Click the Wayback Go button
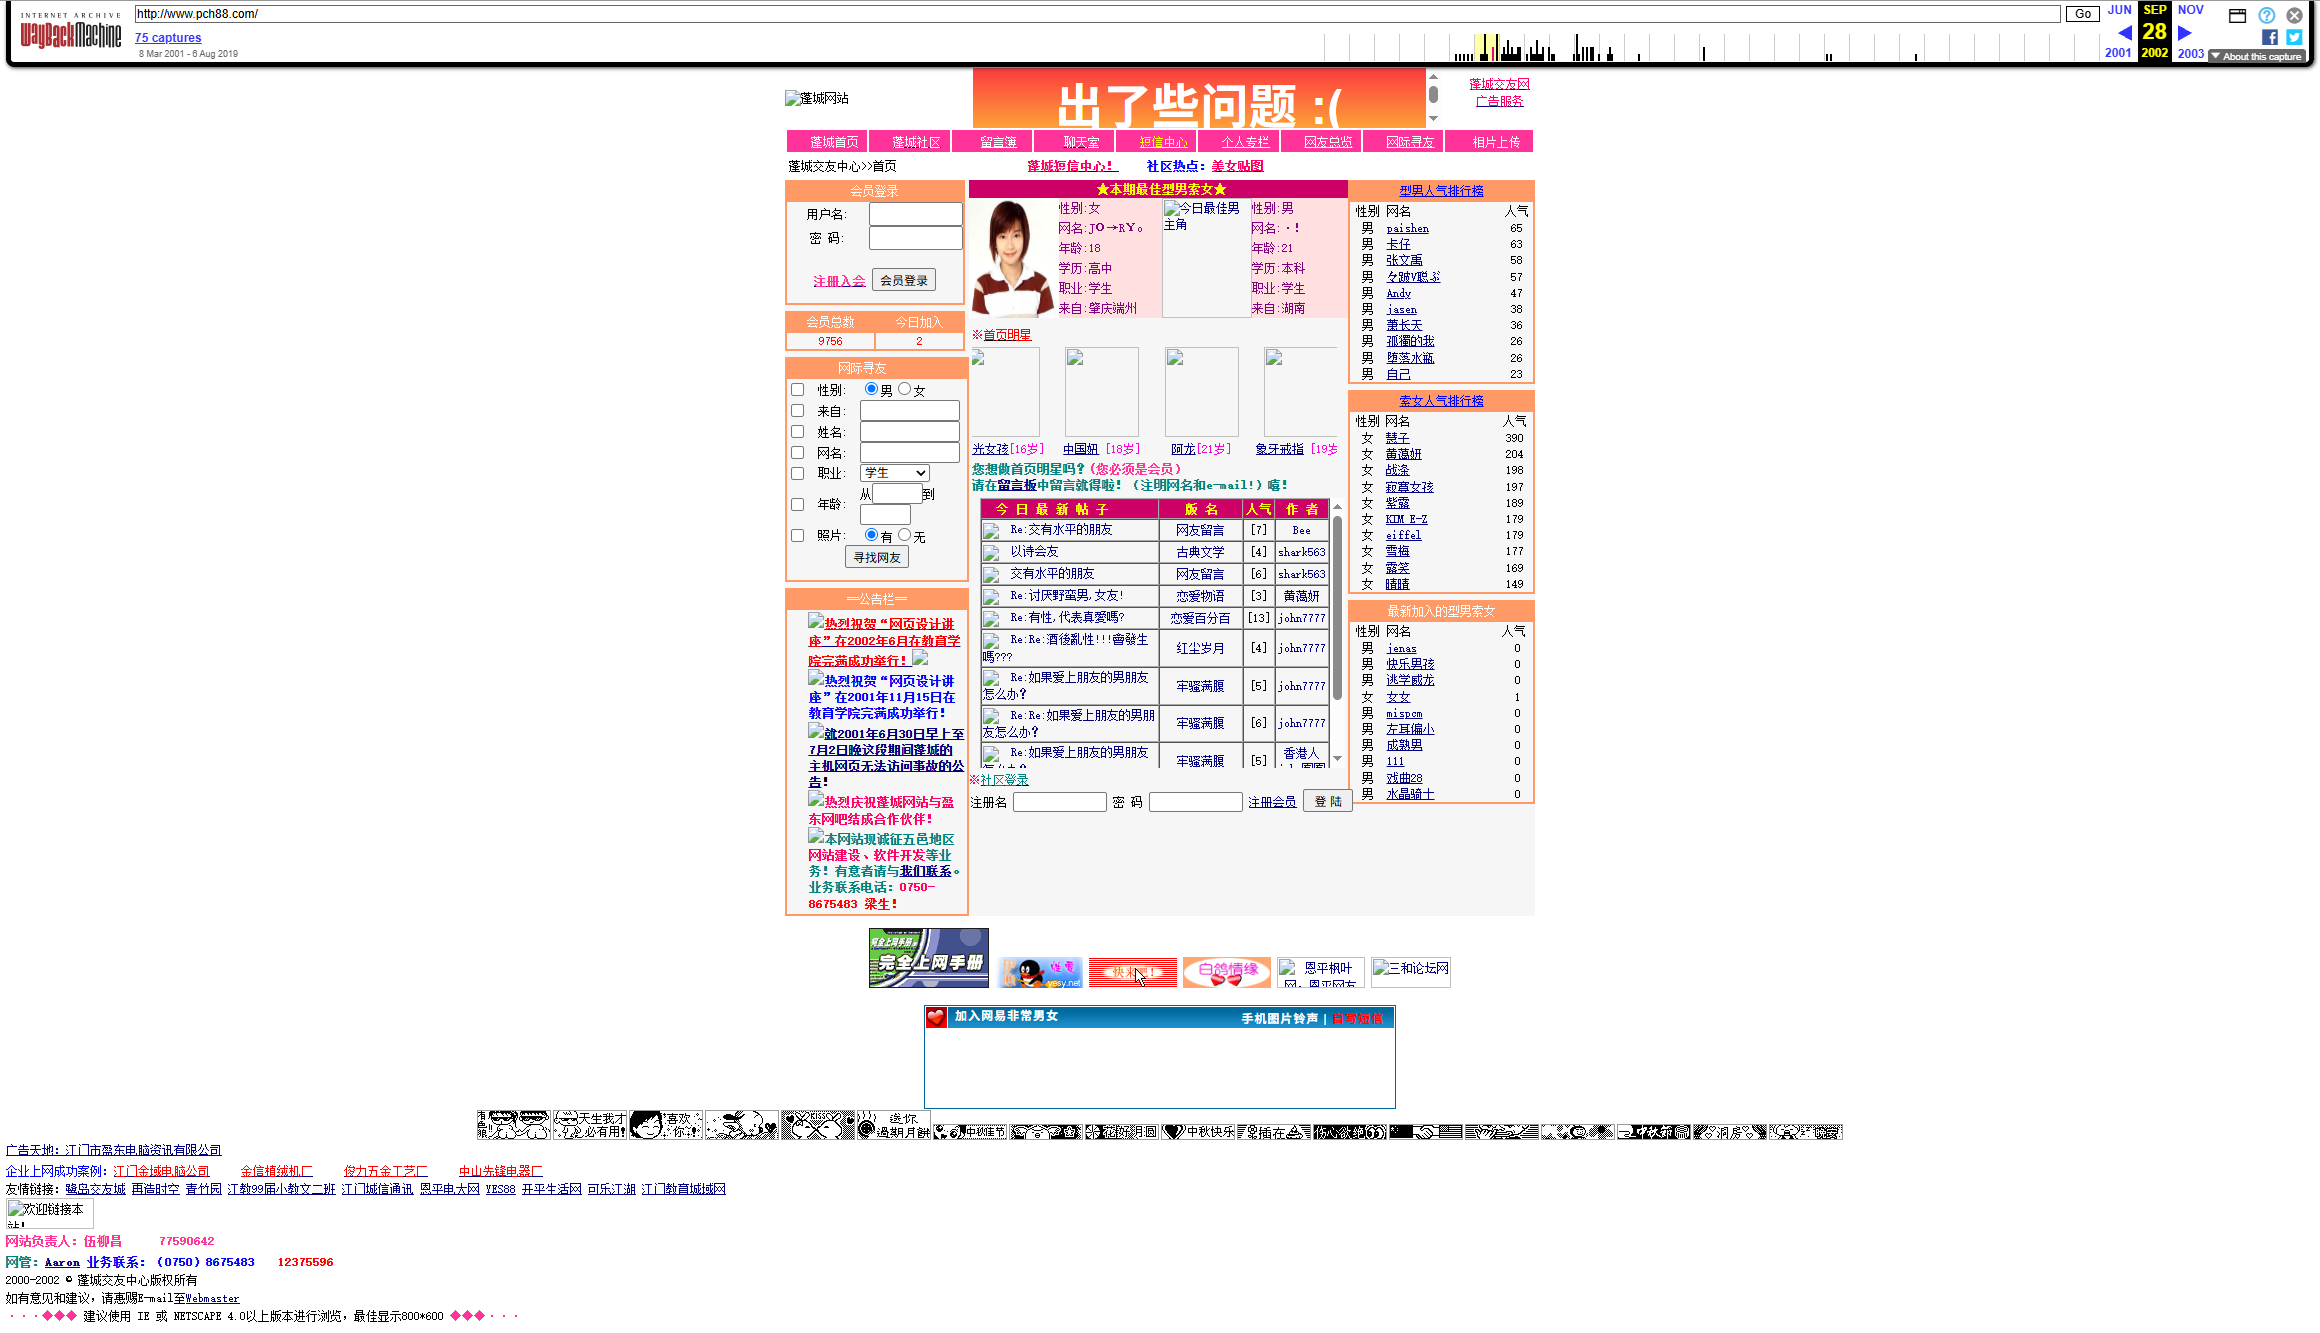Image resolution: width=2320 pixels, height=1333 pixels. click(x=2083, y=14)
